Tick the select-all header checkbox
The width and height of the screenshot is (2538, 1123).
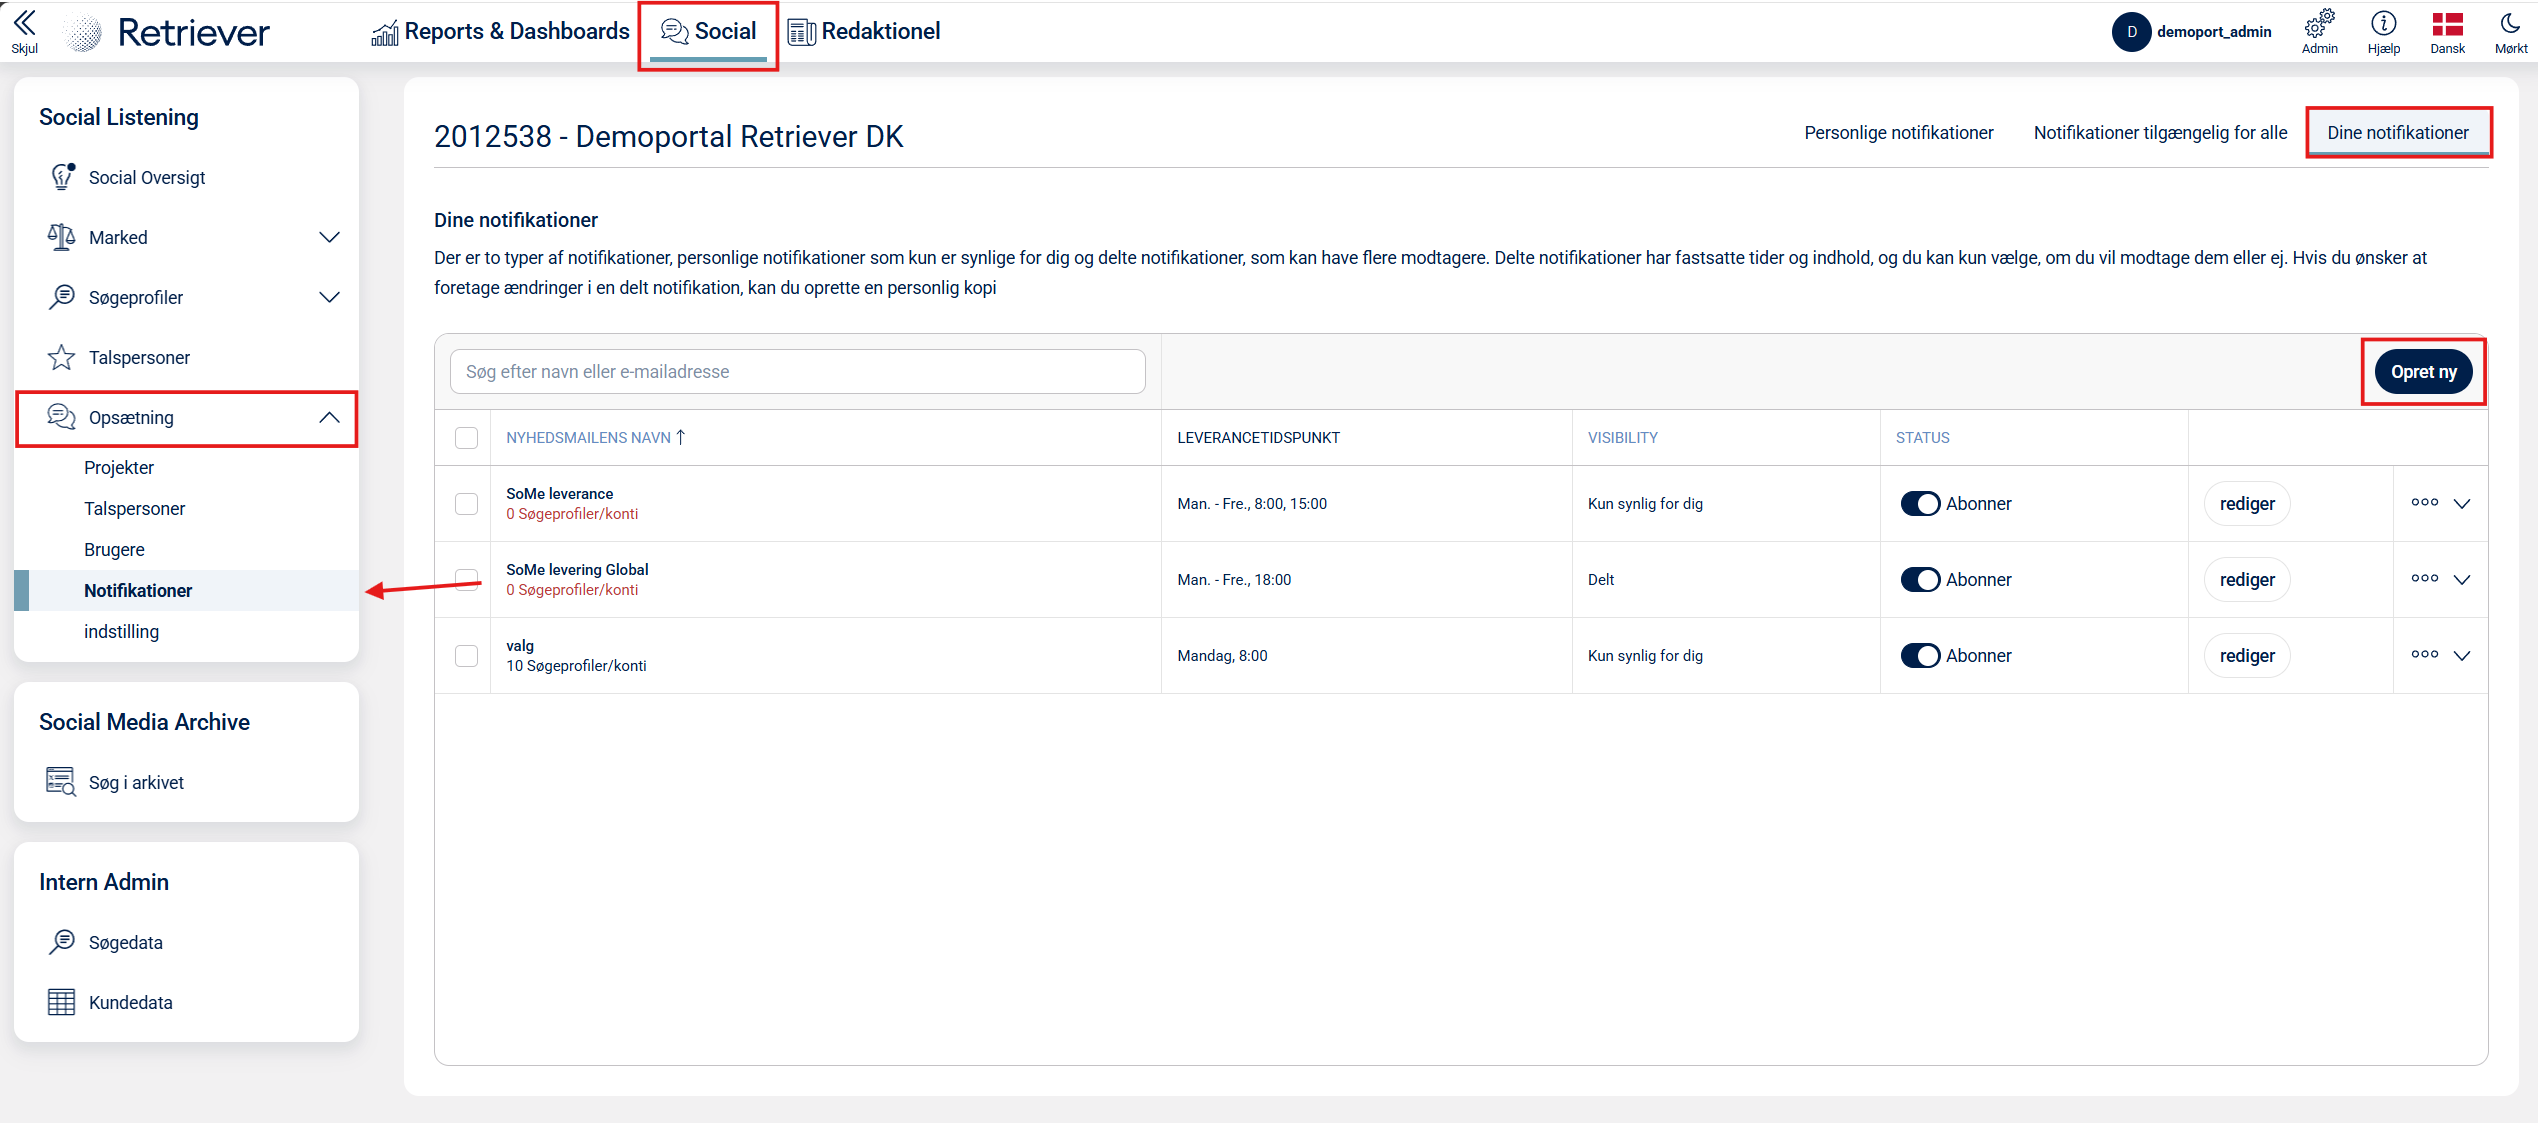pos(466,438)
